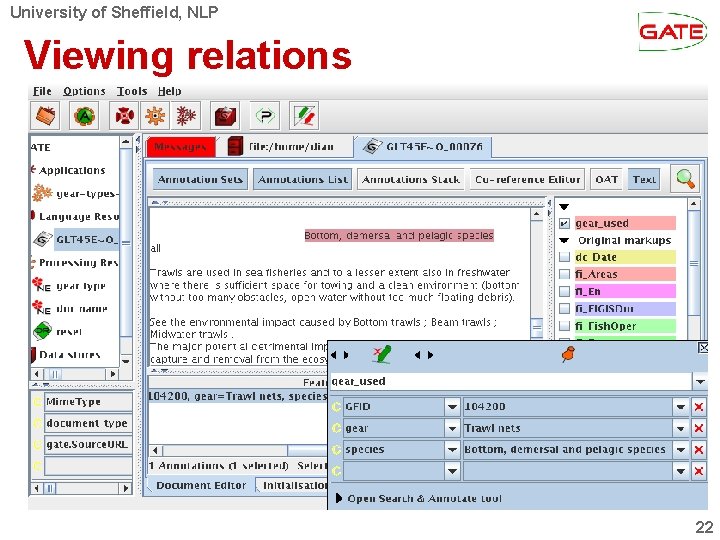Click the MimeType feature field
Screen dimensions: 720x540
pyautogui.click(x=88, y=402)
